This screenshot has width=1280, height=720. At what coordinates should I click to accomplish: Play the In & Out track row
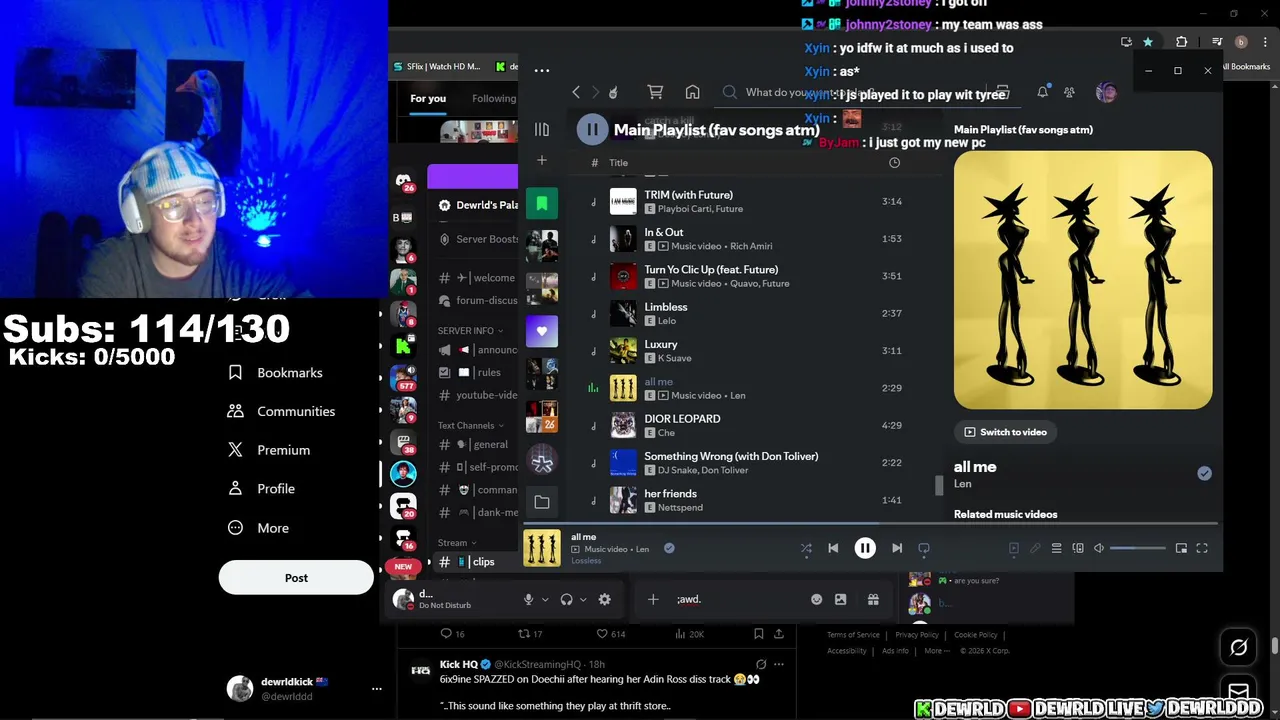coord(748,238)
